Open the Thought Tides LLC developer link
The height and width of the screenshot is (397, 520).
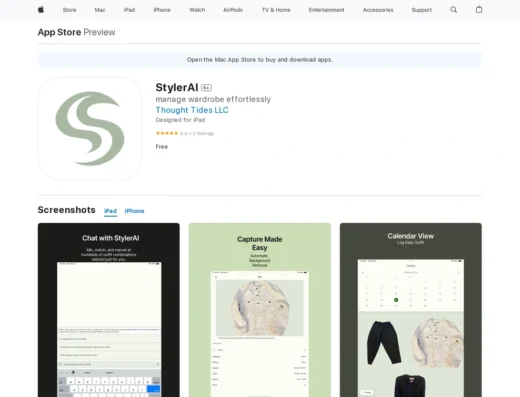[192, 110]
